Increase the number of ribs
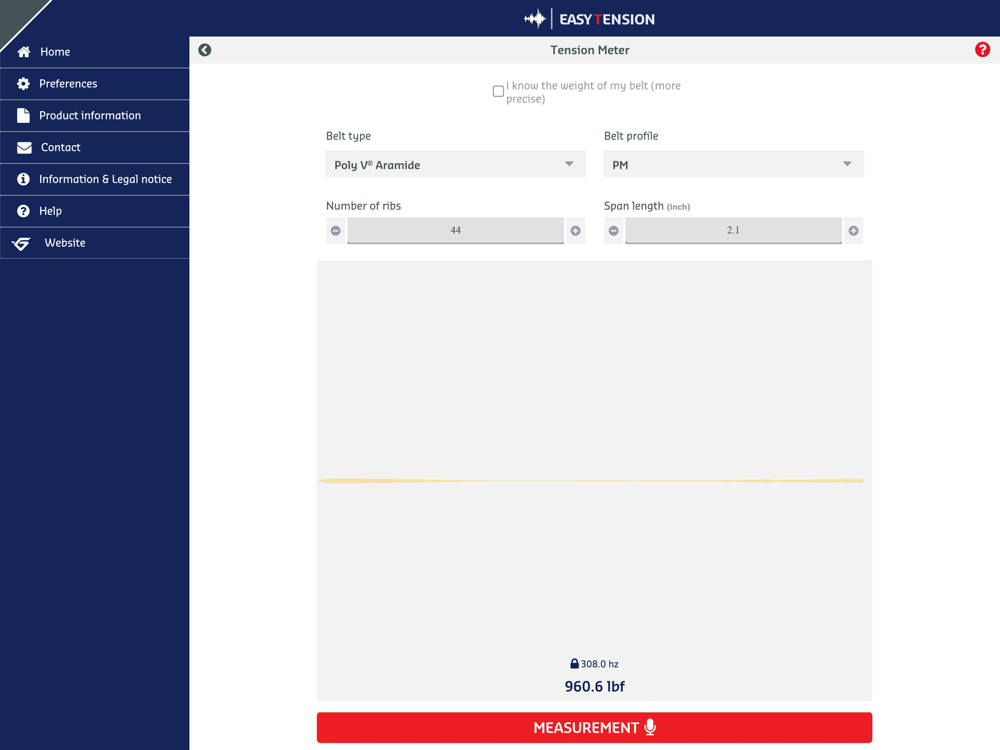The width and height of the screenshot is (1000, 750). 575,231
